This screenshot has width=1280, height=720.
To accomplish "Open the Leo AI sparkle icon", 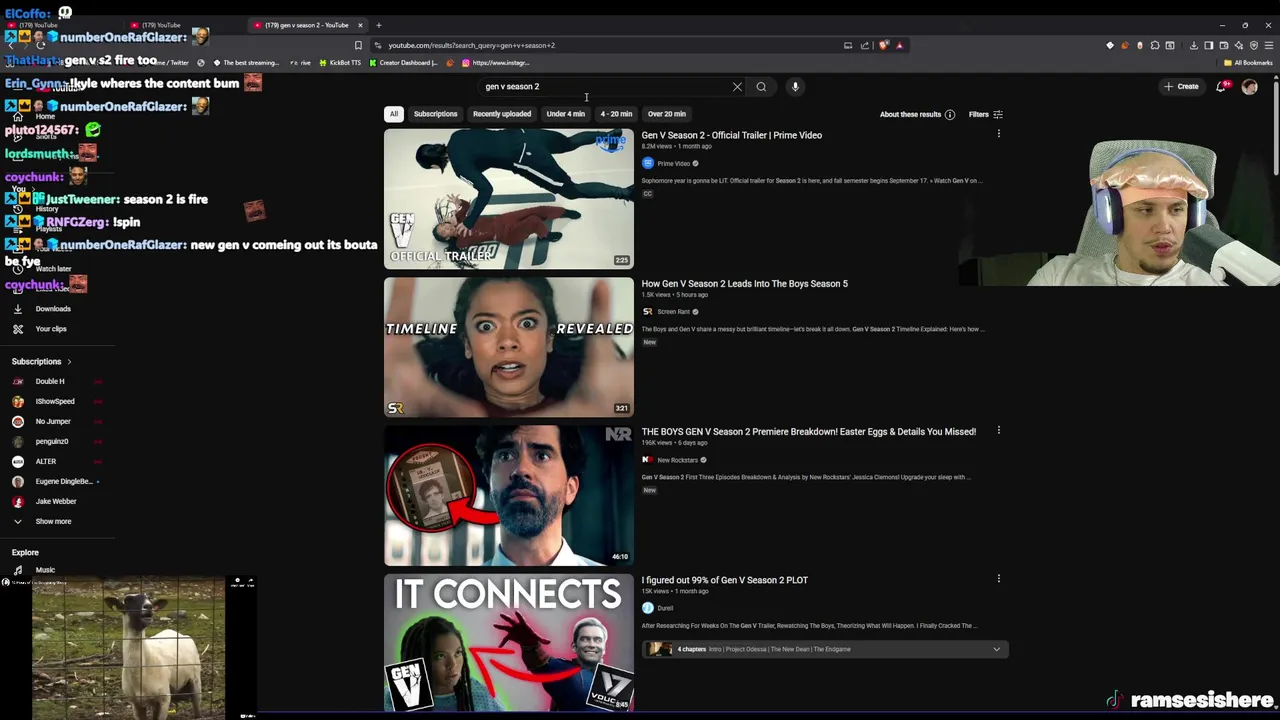I will (1239, 45).
